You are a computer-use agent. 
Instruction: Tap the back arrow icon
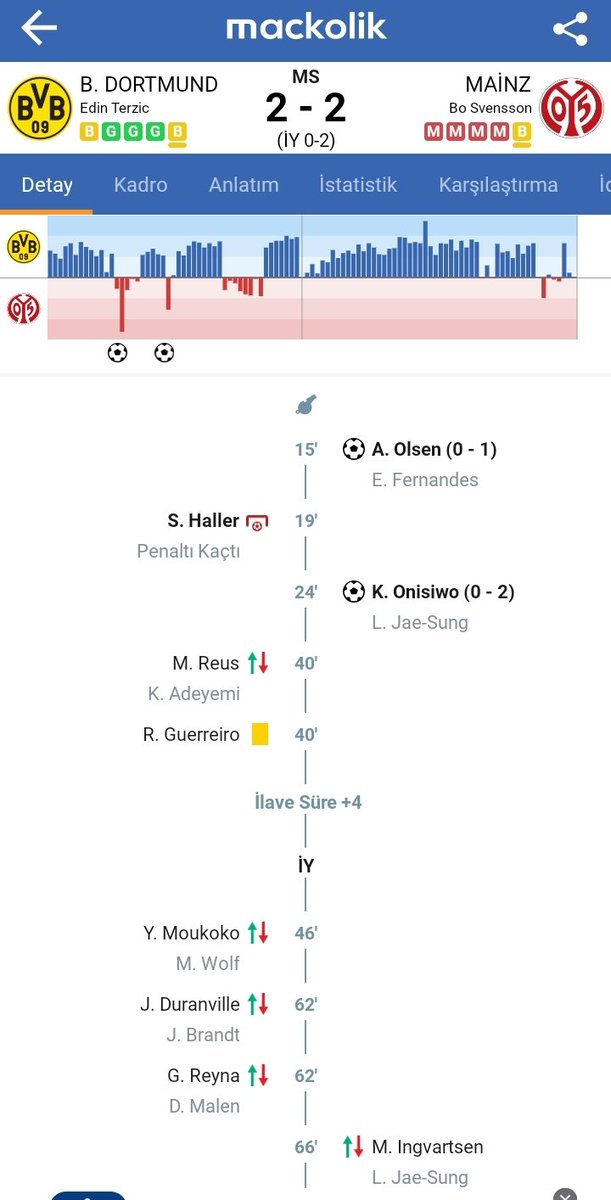coord(39,28)
